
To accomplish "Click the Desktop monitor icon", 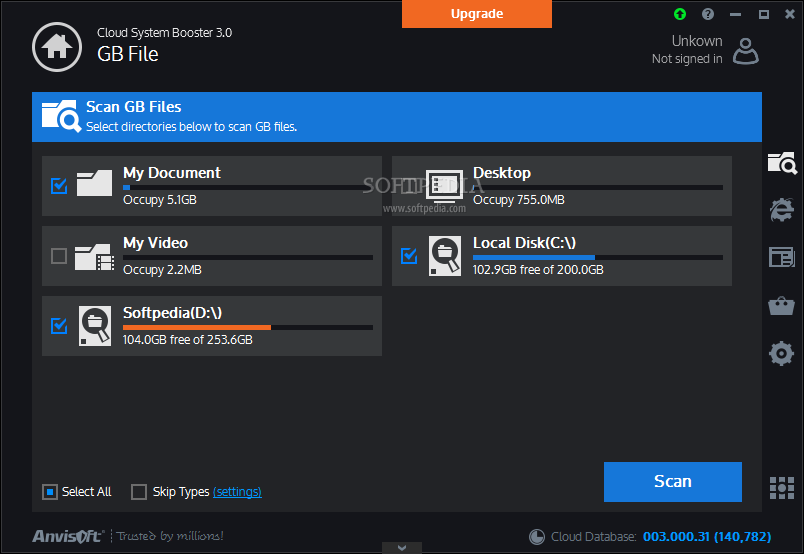I will (x=445, y=185).
